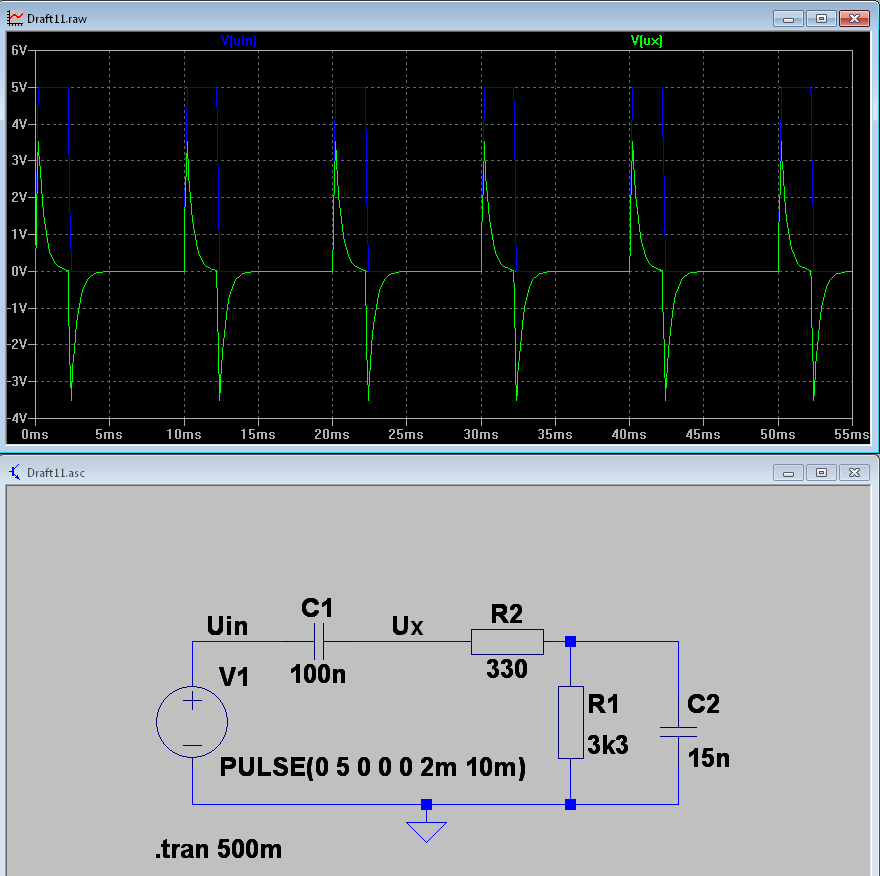Click the 330 value of R2
880x876 pixels.
pyautogui.click(x=507, y=669)
